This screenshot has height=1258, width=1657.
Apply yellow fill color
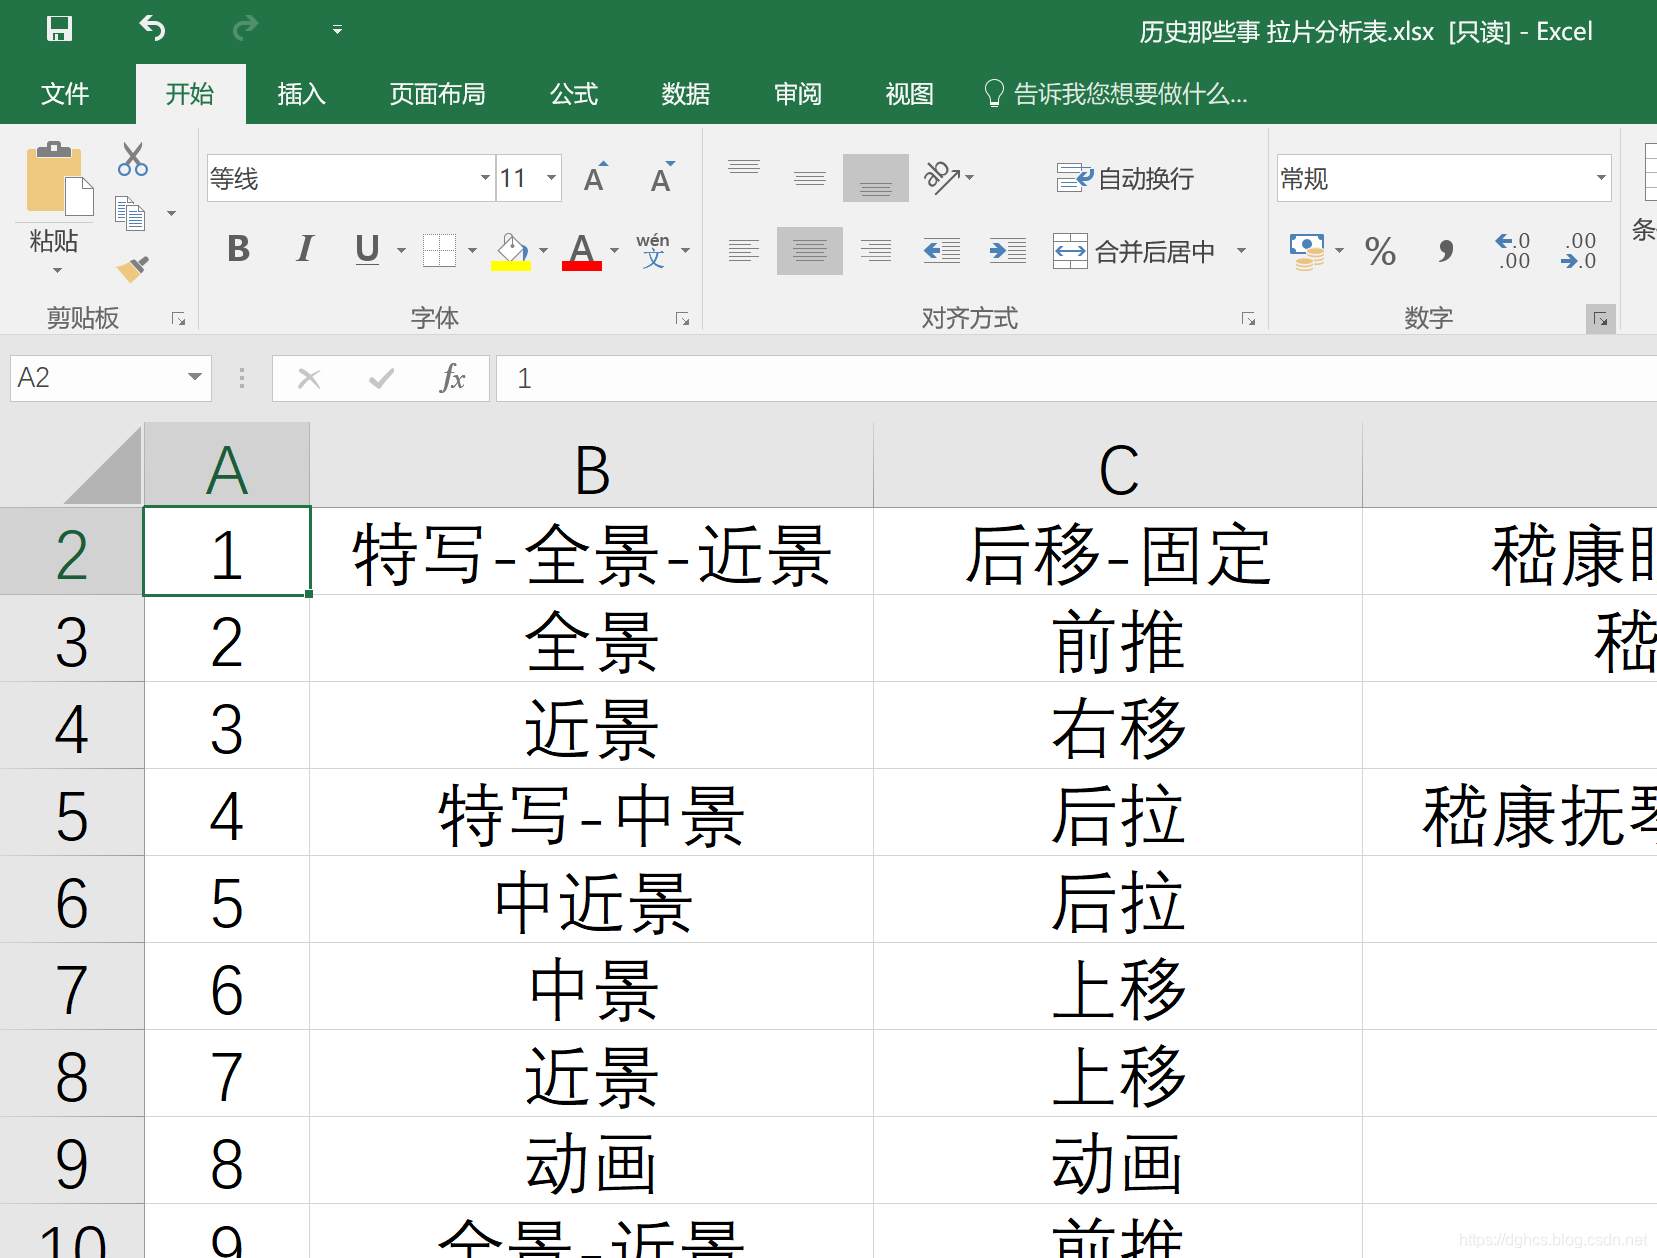511,251
